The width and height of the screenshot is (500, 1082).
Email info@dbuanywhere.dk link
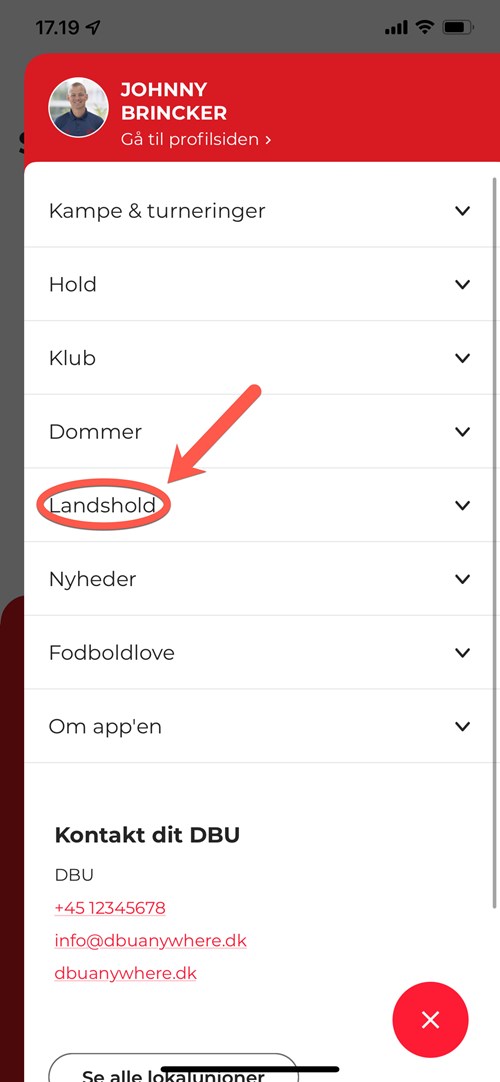150,941
